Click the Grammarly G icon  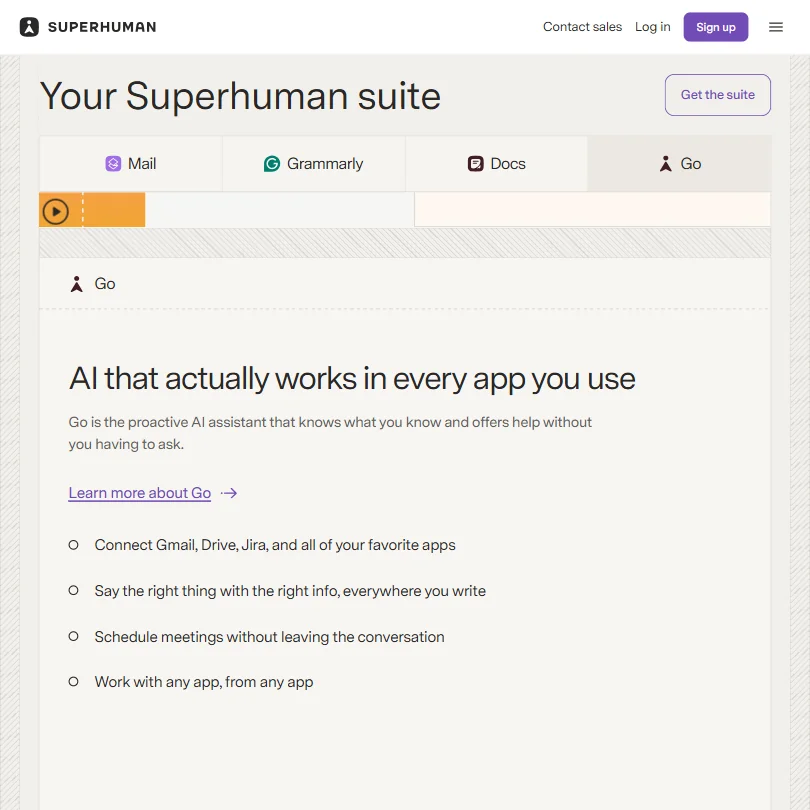(272, 164)
